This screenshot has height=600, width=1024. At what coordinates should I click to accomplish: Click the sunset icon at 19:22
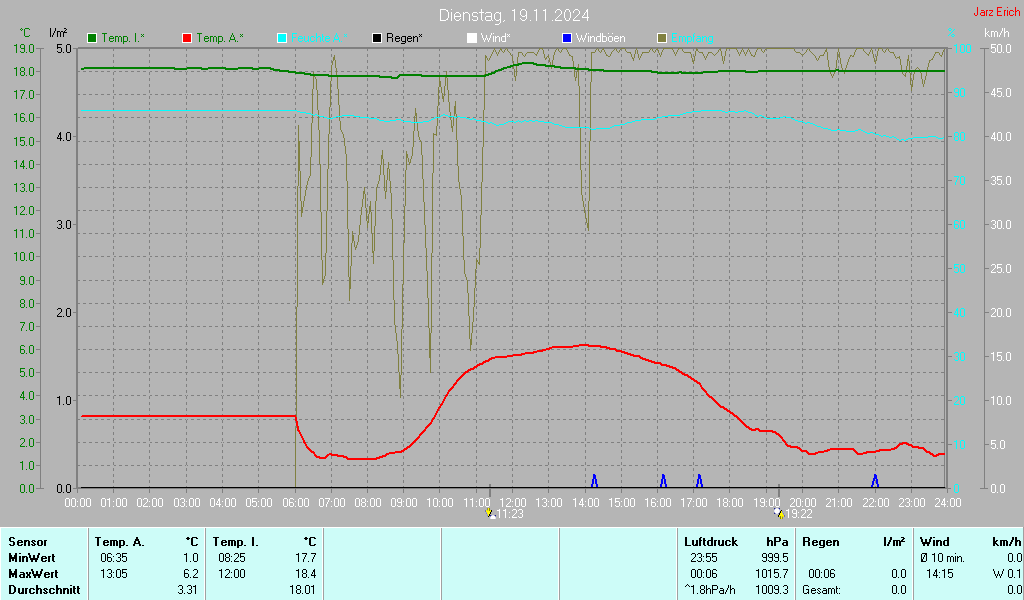(778, 514)
